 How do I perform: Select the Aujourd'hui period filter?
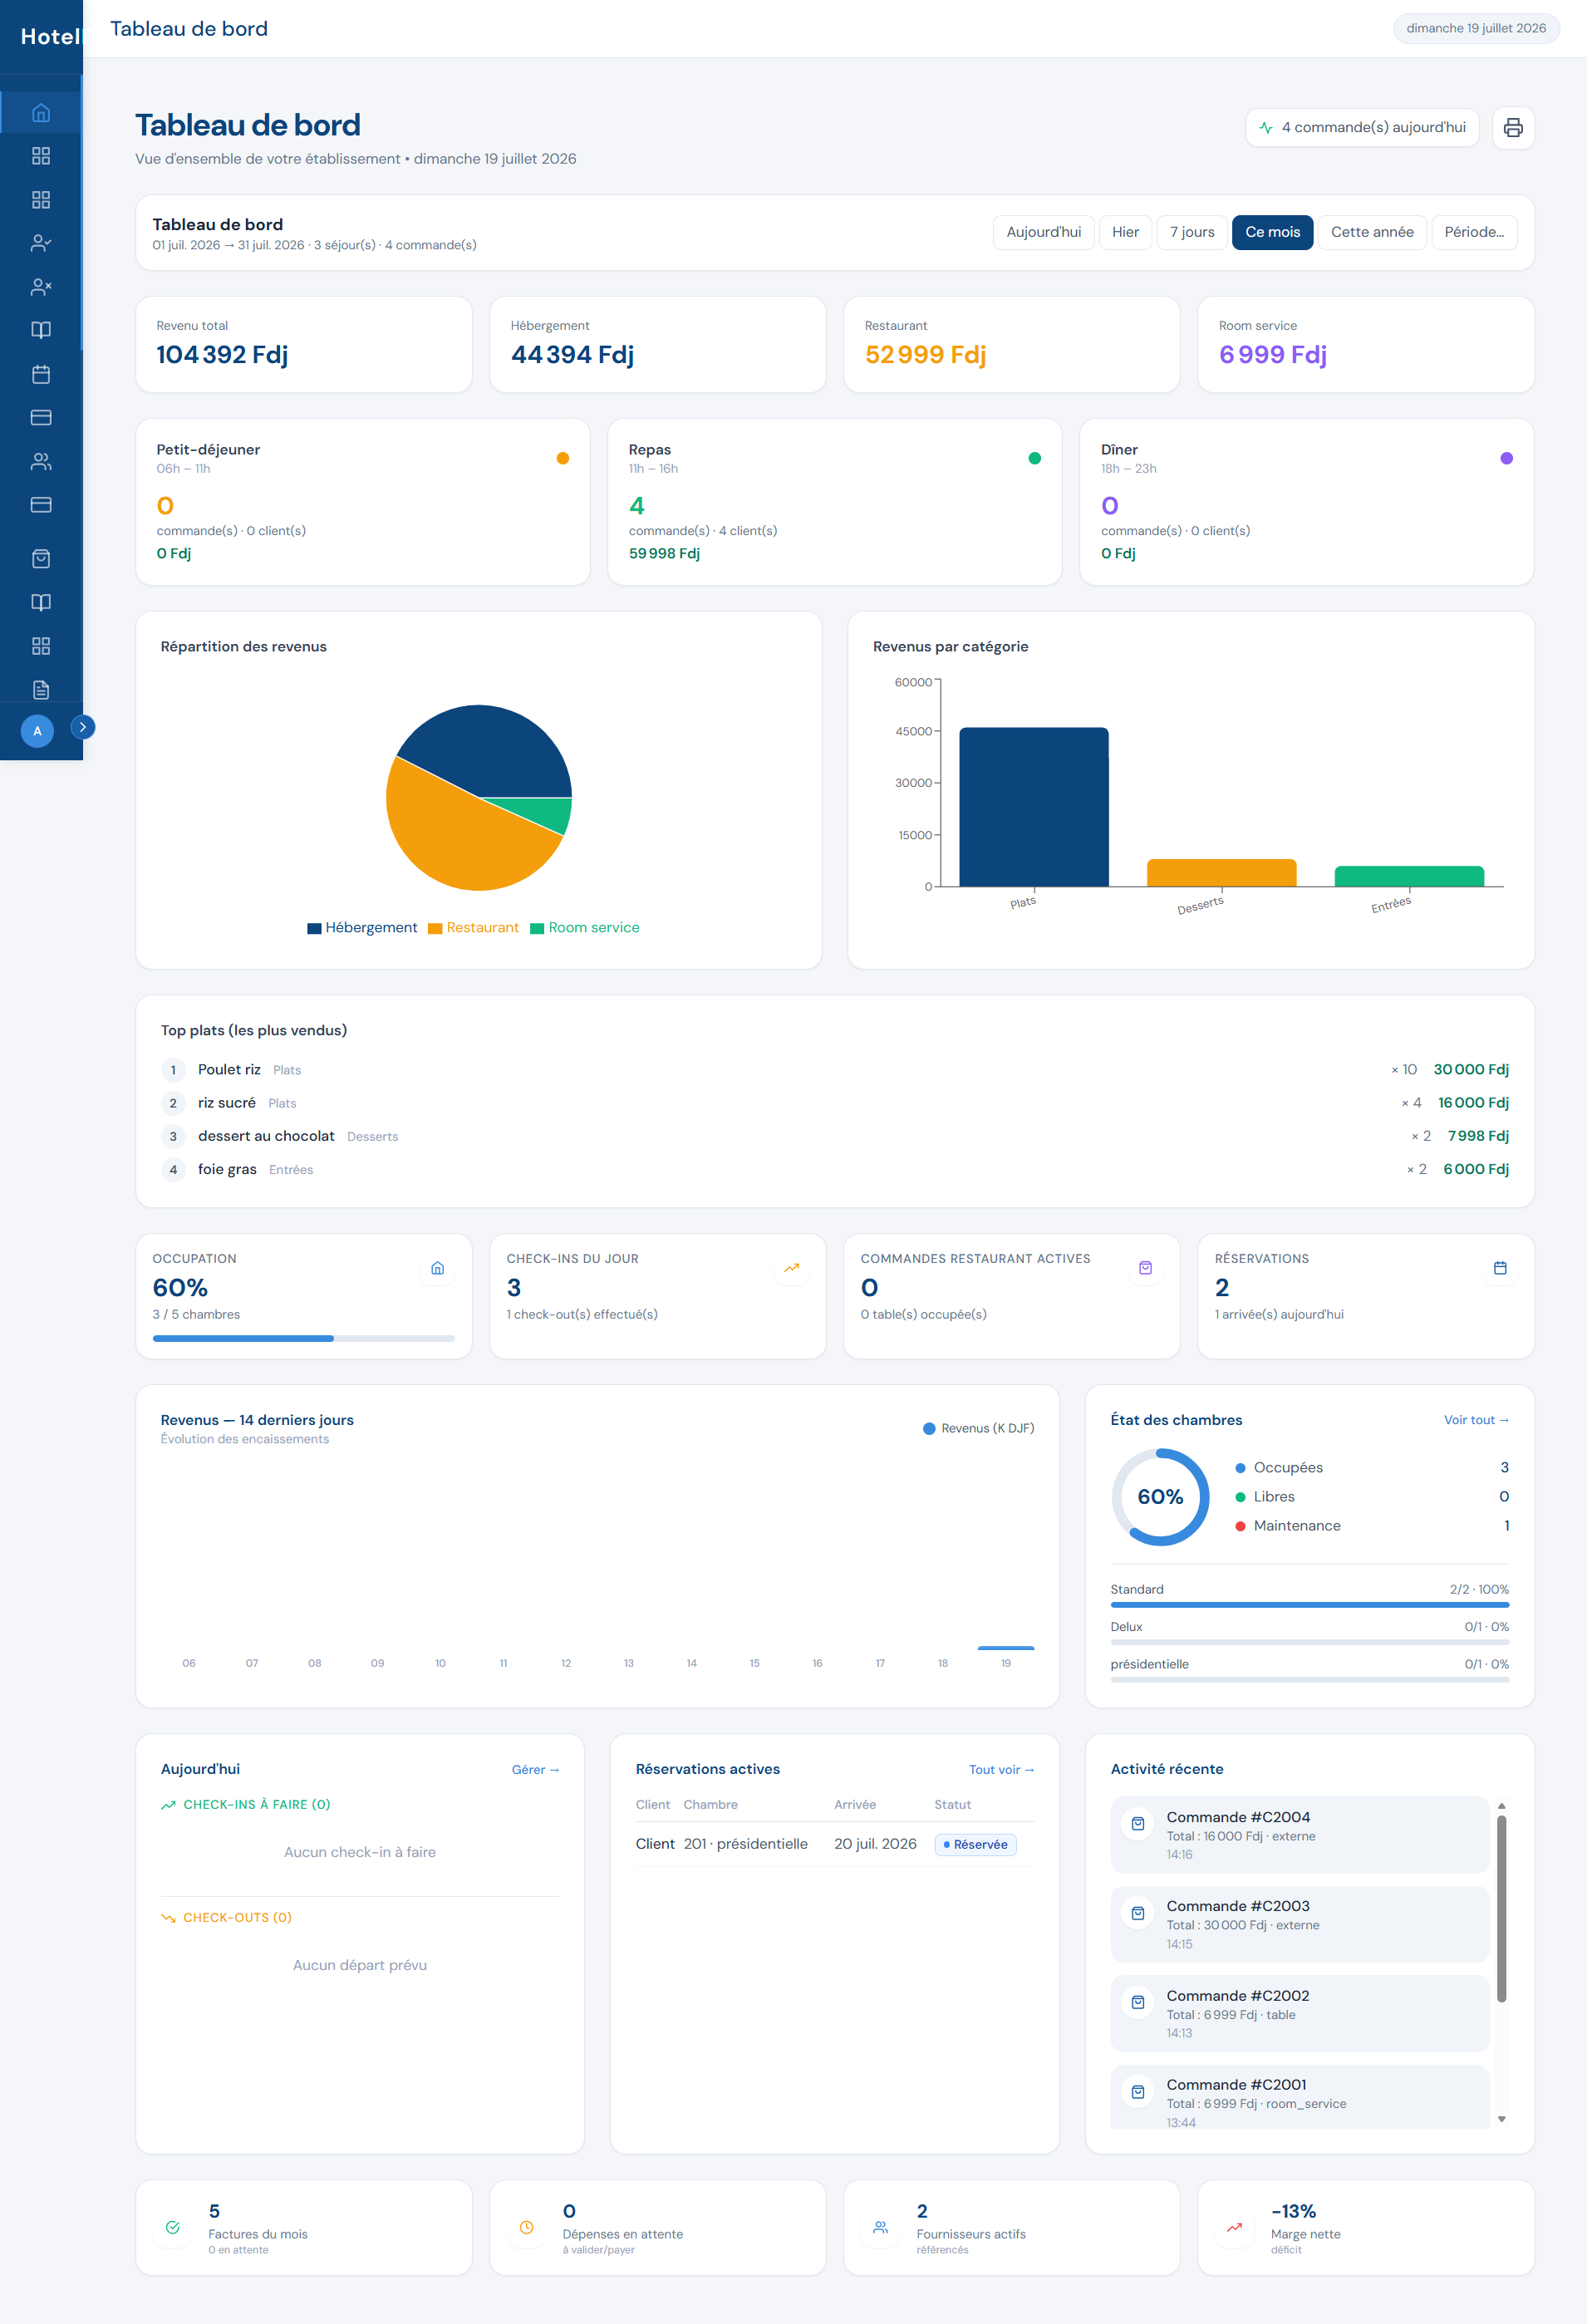1043,232
